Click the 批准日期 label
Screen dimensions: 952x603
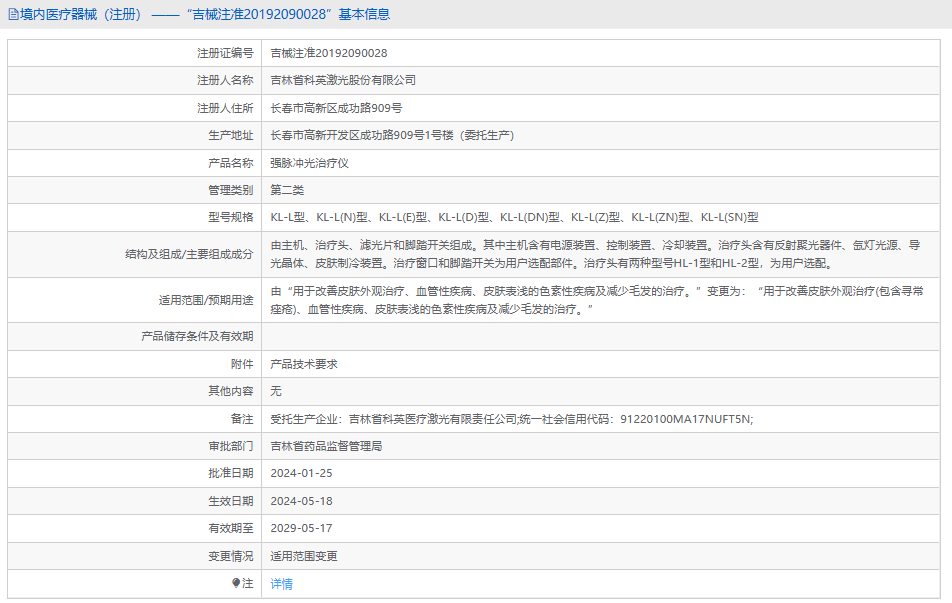[x=231, y=473]
